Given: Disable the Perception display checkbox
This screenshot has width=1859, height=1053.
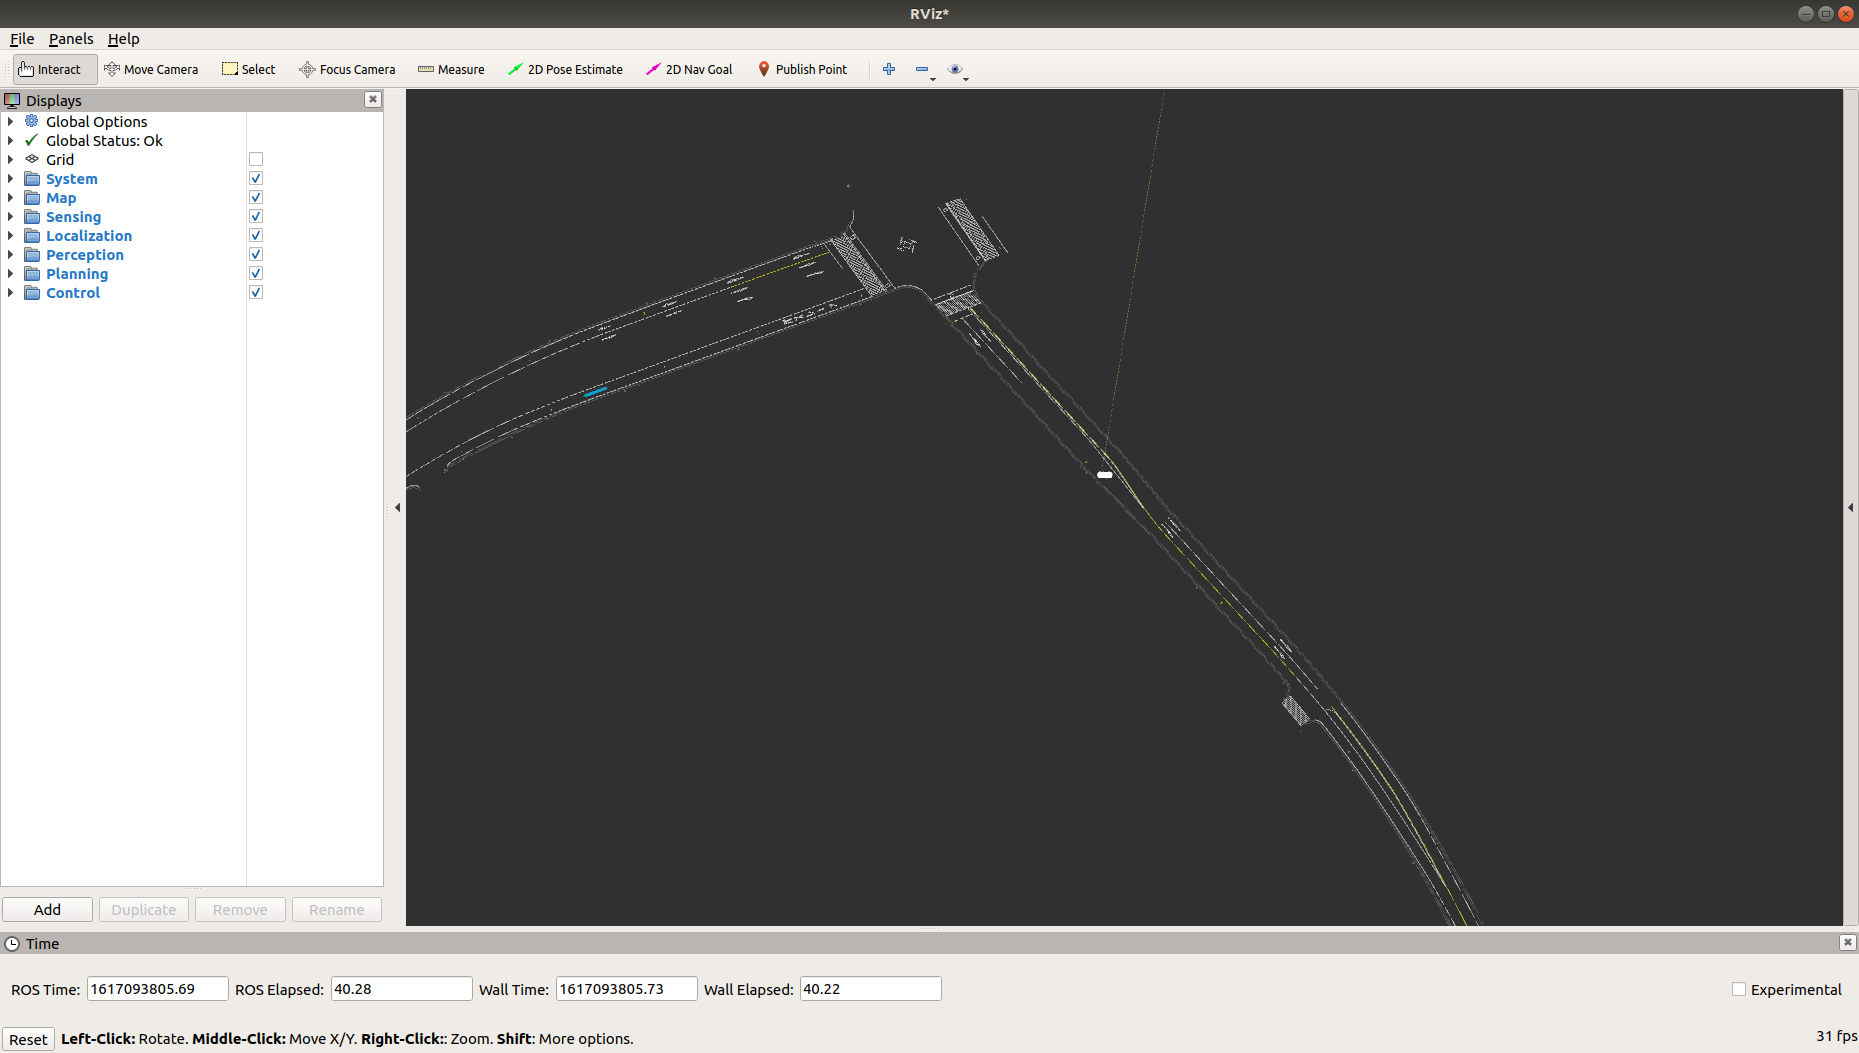Looking at the screenshot, I should point(256,254).
